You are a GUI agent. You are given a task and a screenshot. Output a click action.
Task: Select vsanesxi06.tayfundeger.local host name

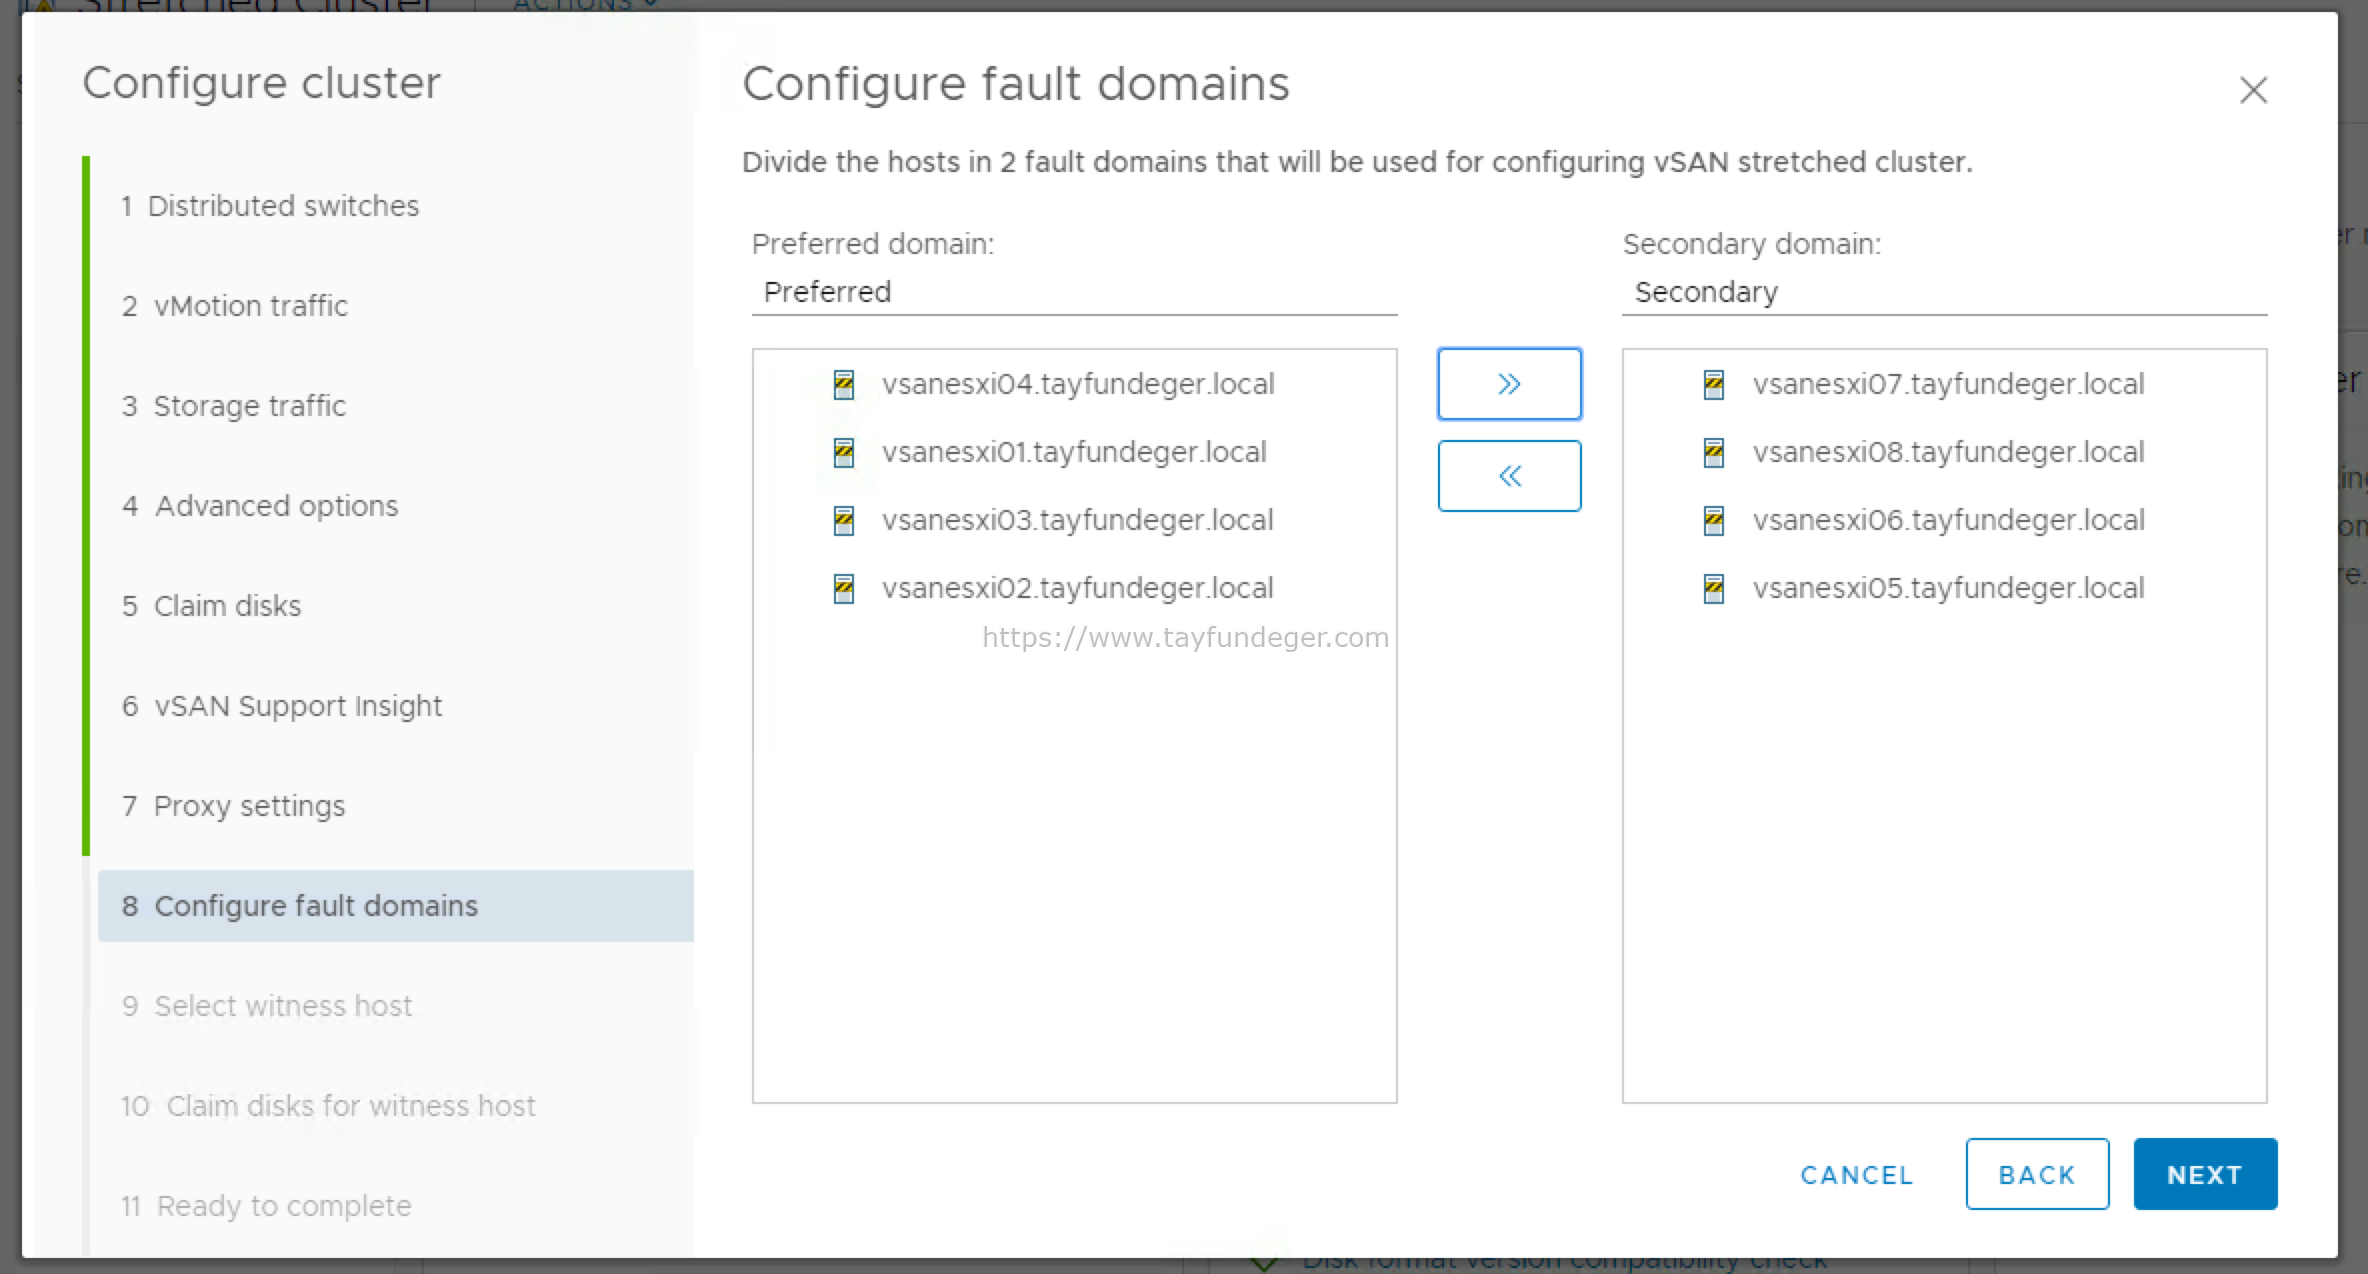[1948, 520]
